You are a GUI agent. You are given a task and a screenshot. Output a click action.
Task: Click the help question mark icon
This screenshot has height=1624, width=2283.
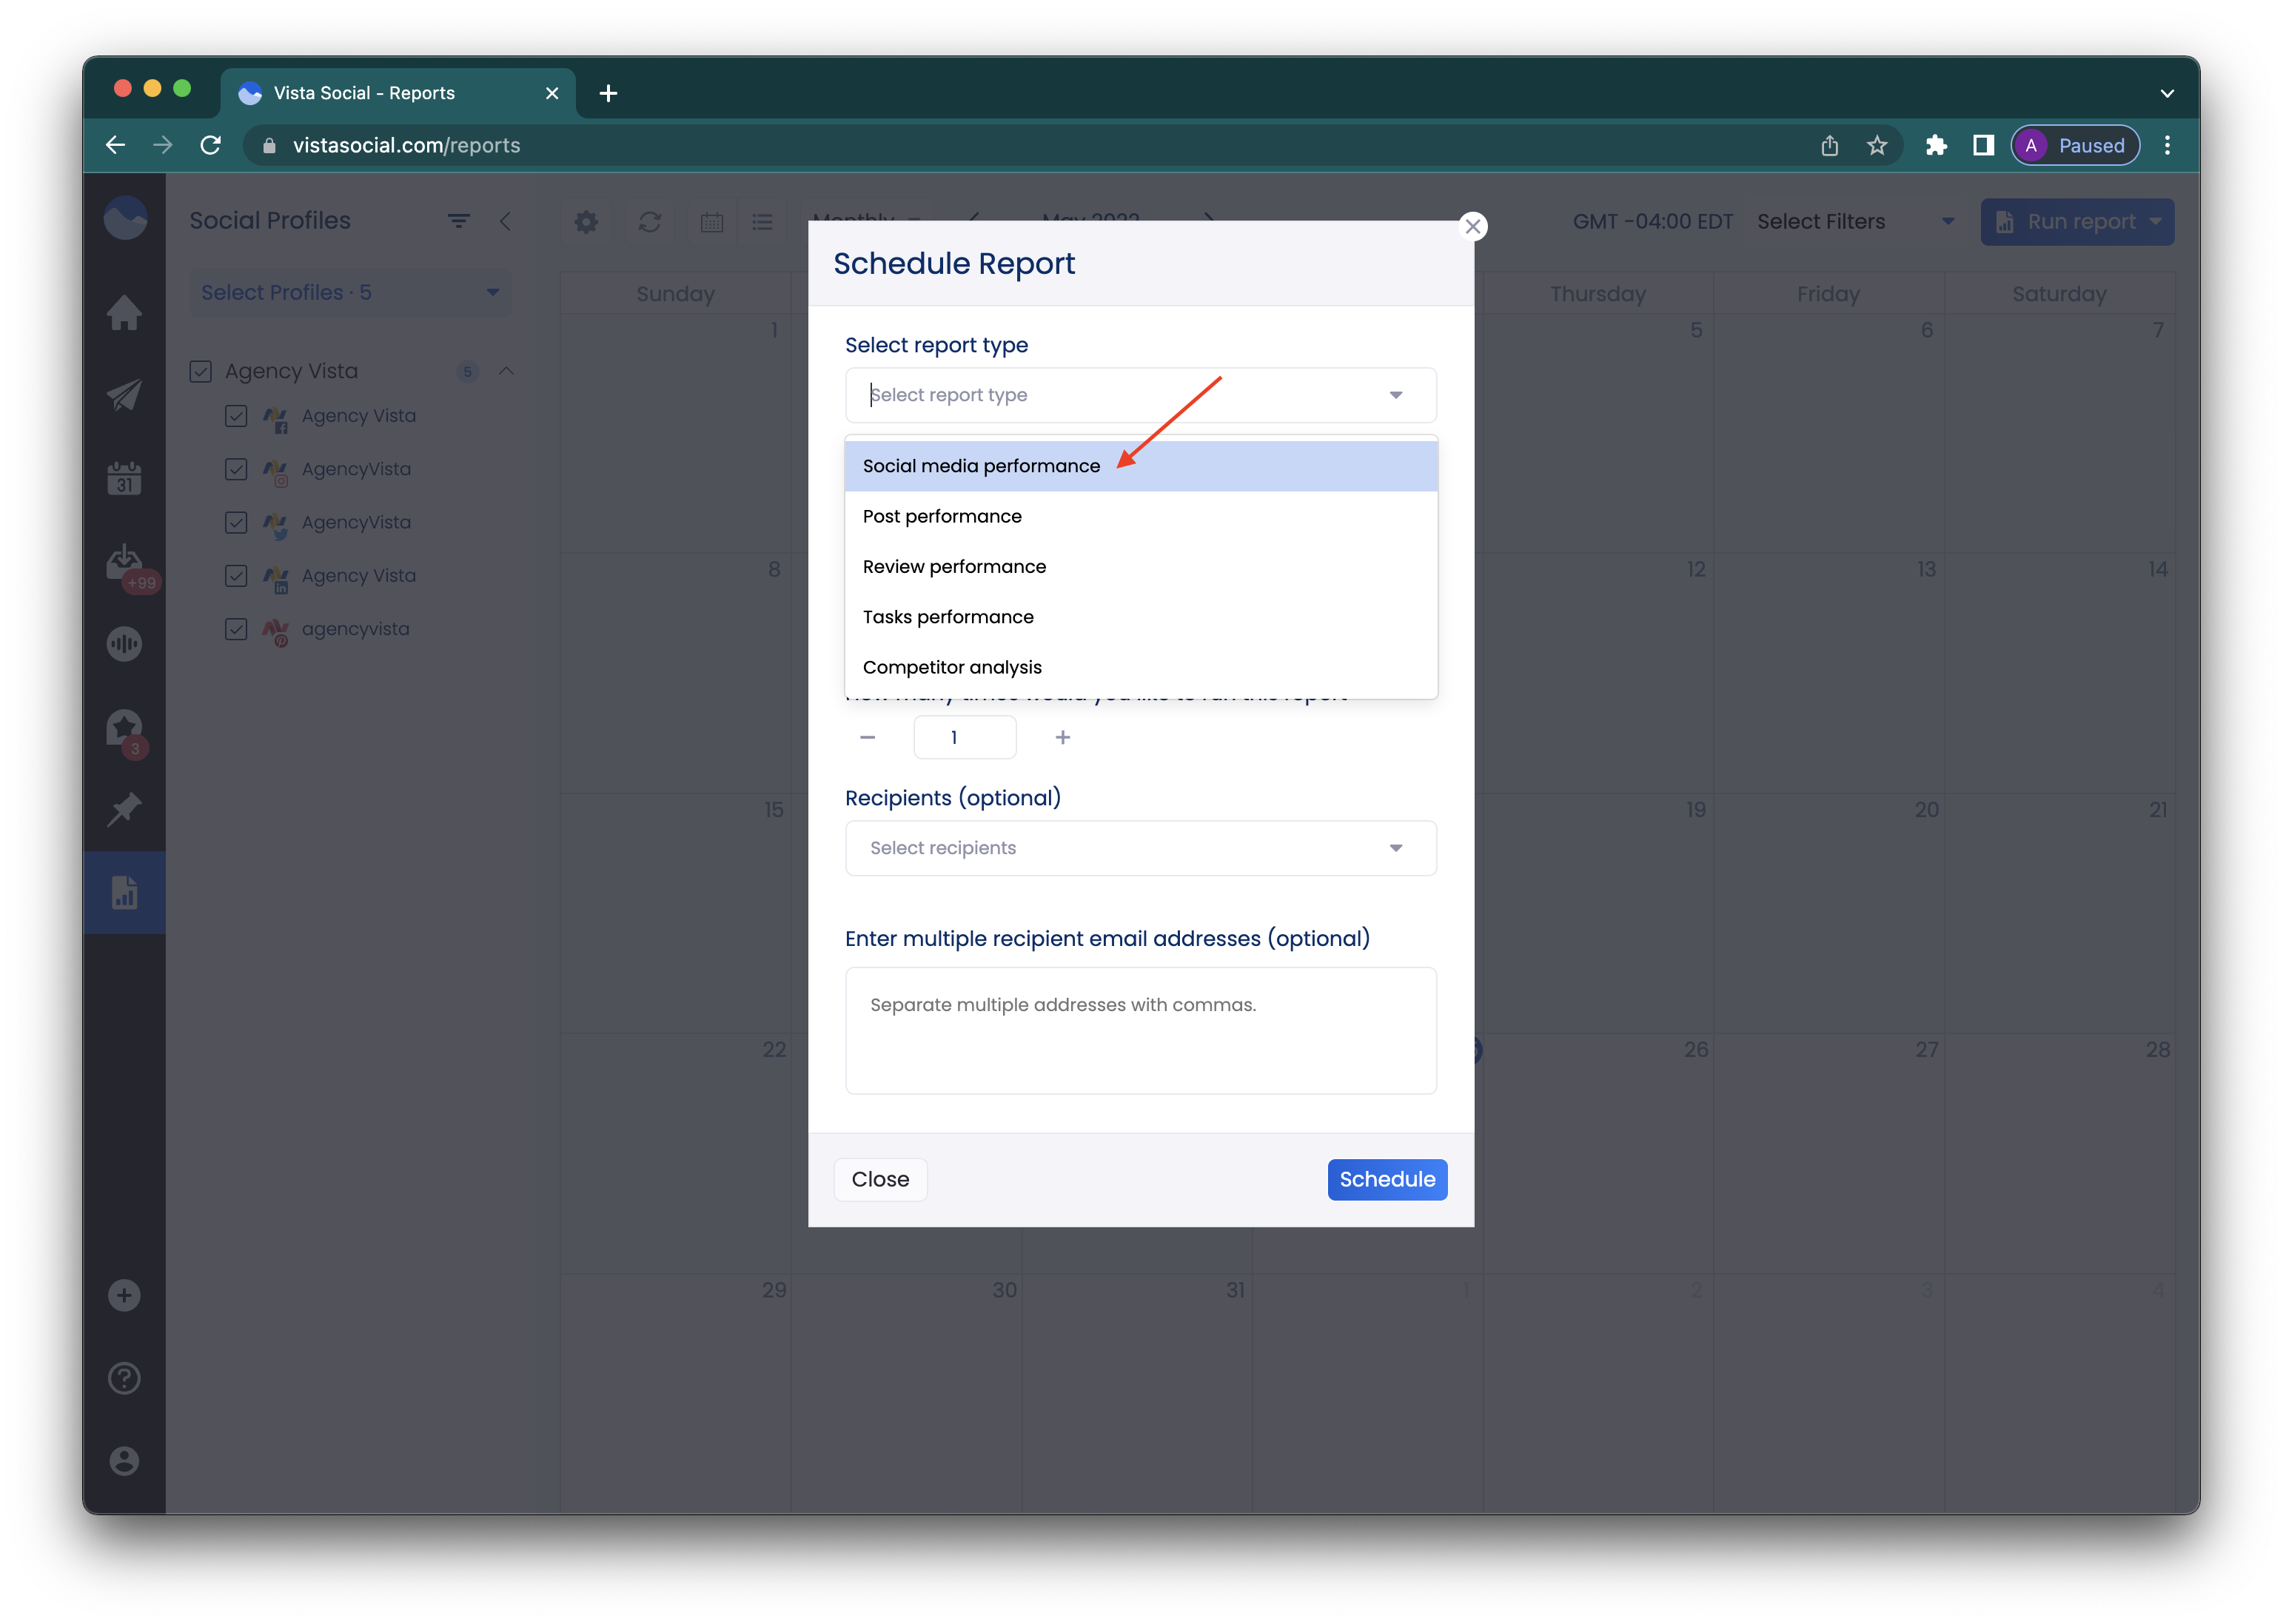pyautogui.click(x=124, y=1378)
